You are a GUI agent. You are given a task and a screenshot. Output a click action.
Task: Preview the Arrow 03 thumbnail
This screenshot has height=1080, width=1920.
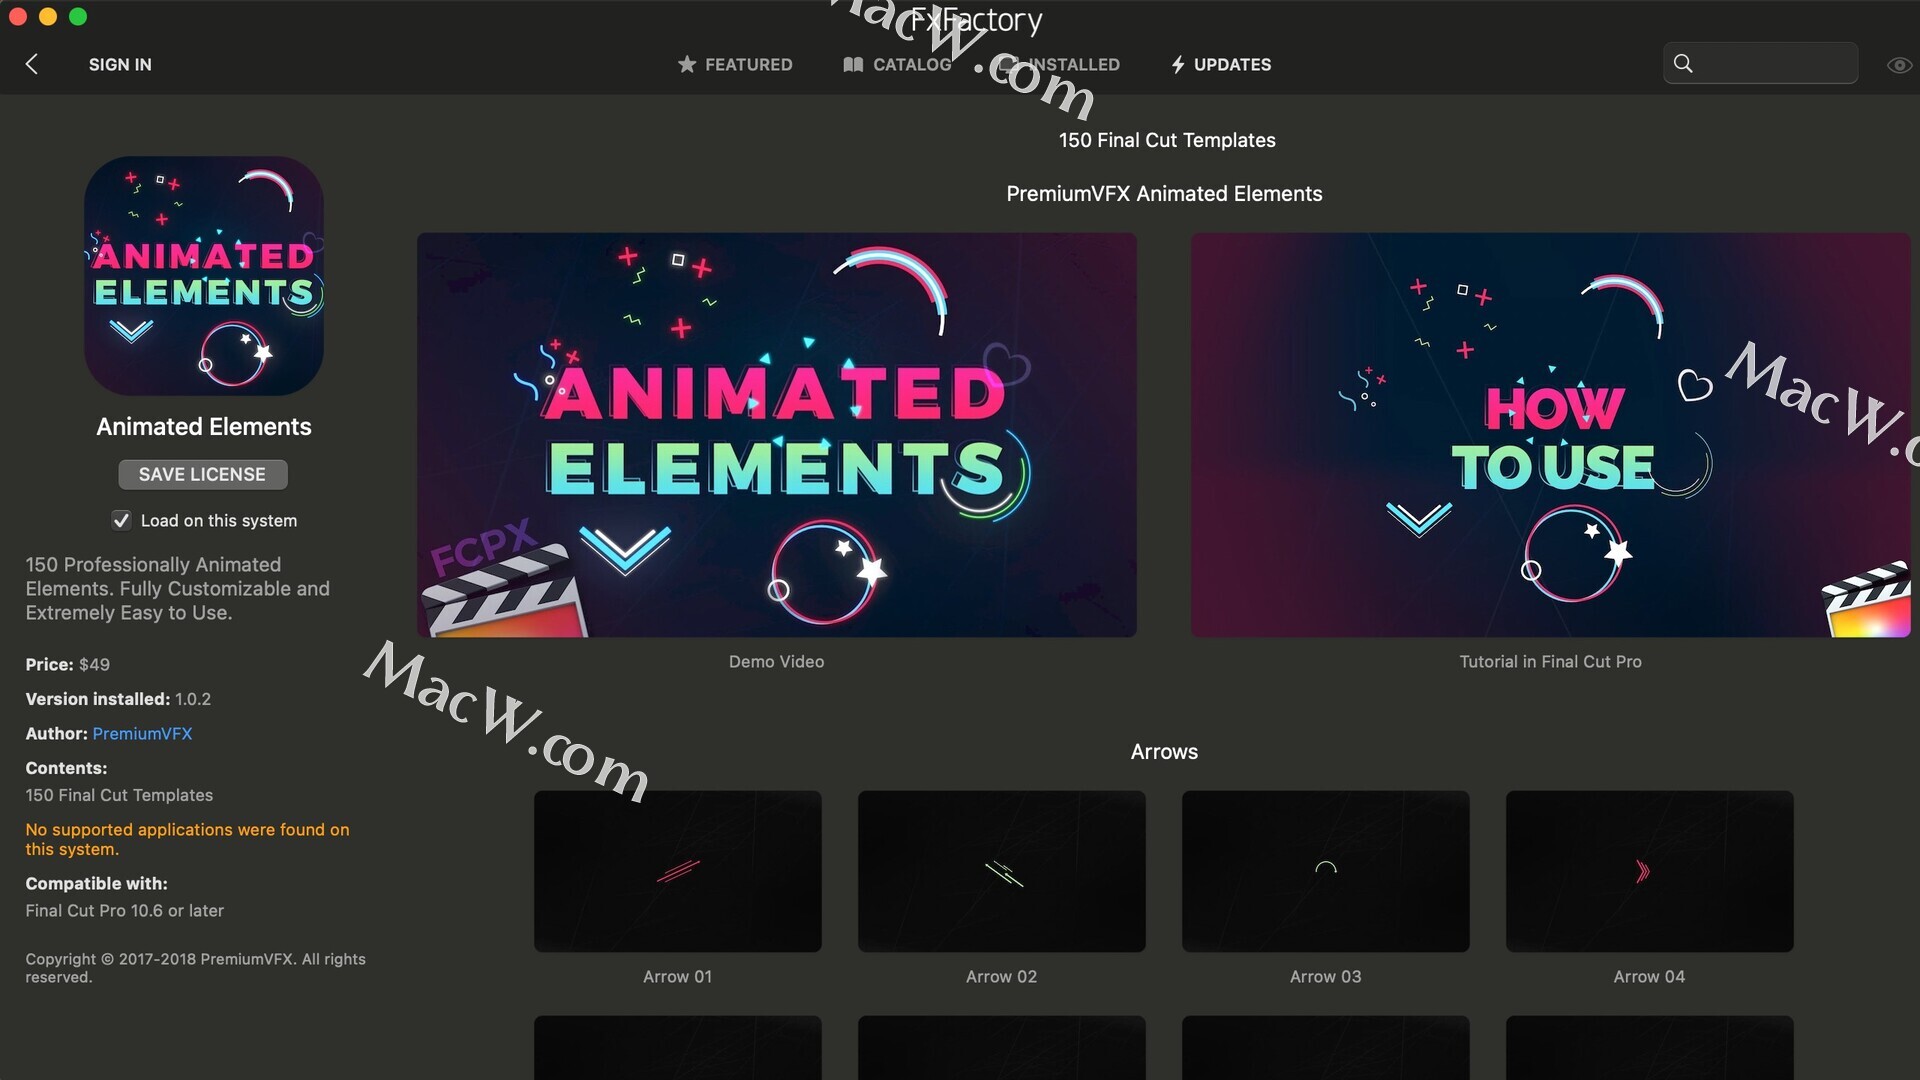(x=1326, y=871)
